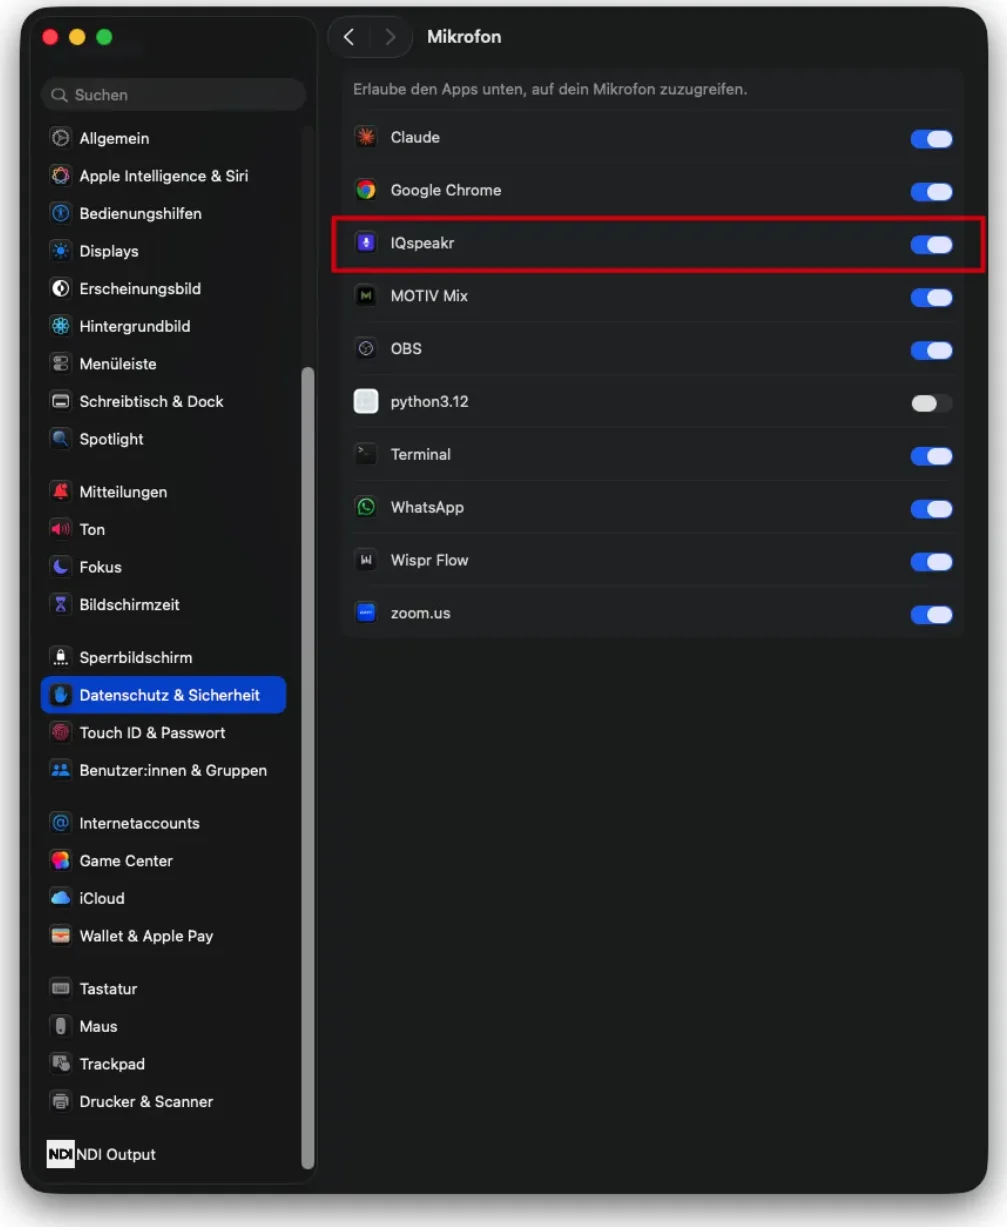Click the Apple Intelligence & Siri icon
1007x1227 pixels.
click(x=61, y=176)
